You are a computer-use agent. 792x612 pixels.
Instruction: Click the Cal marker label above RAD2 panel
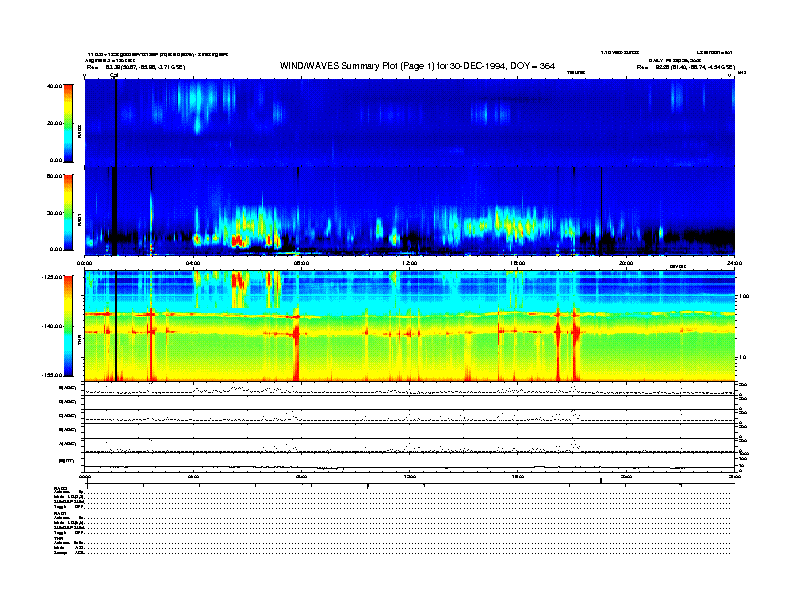pos(114,75)
